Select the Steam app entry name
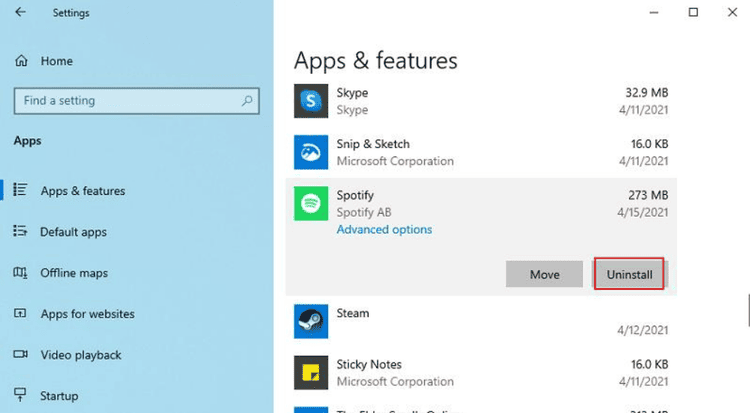The height and width of the screenshot is (413, 750). coord(353,313)
